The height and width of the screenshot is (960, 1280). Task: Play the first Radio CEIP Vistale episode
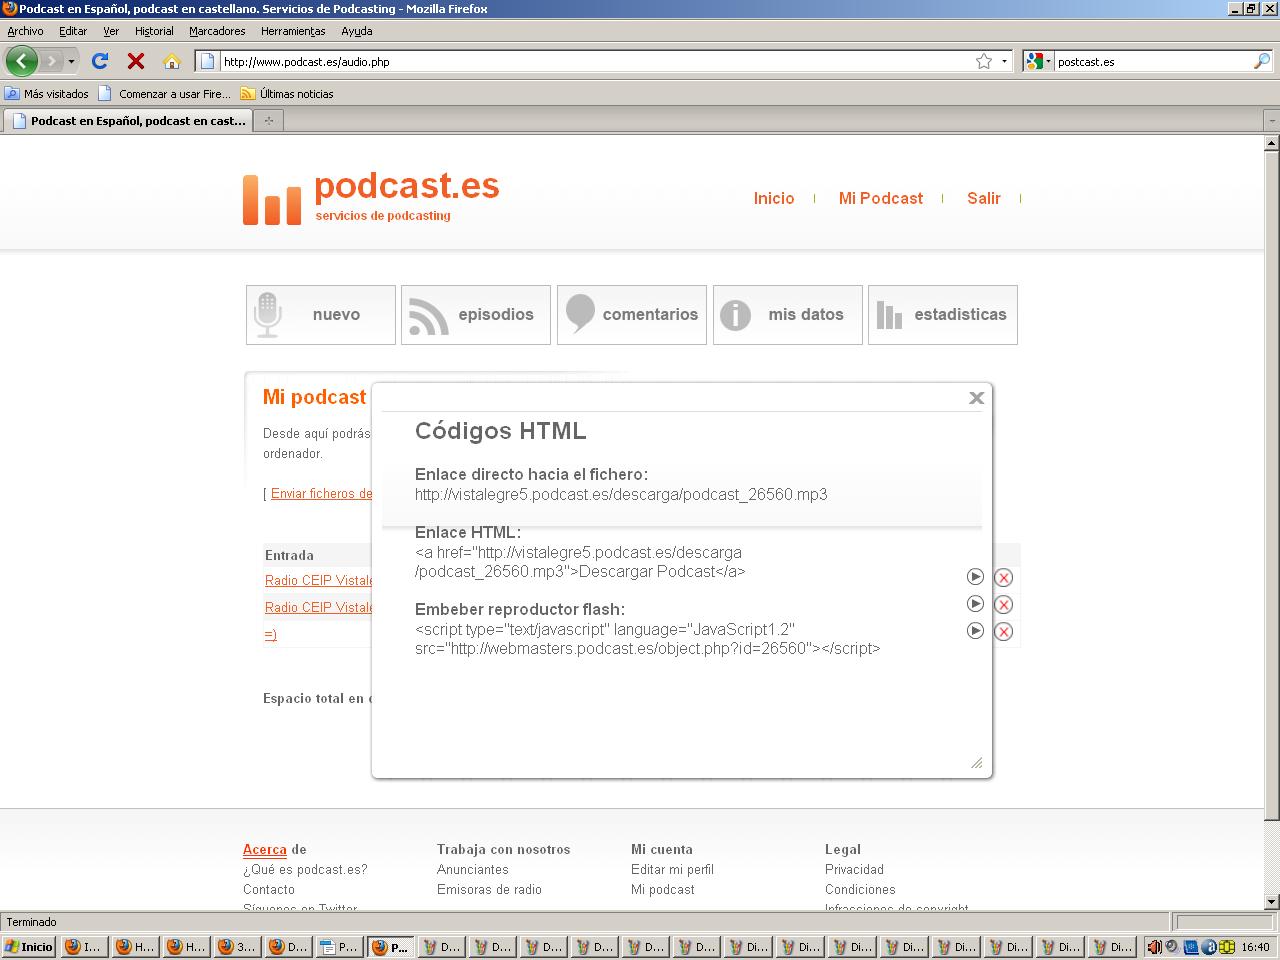975,577
